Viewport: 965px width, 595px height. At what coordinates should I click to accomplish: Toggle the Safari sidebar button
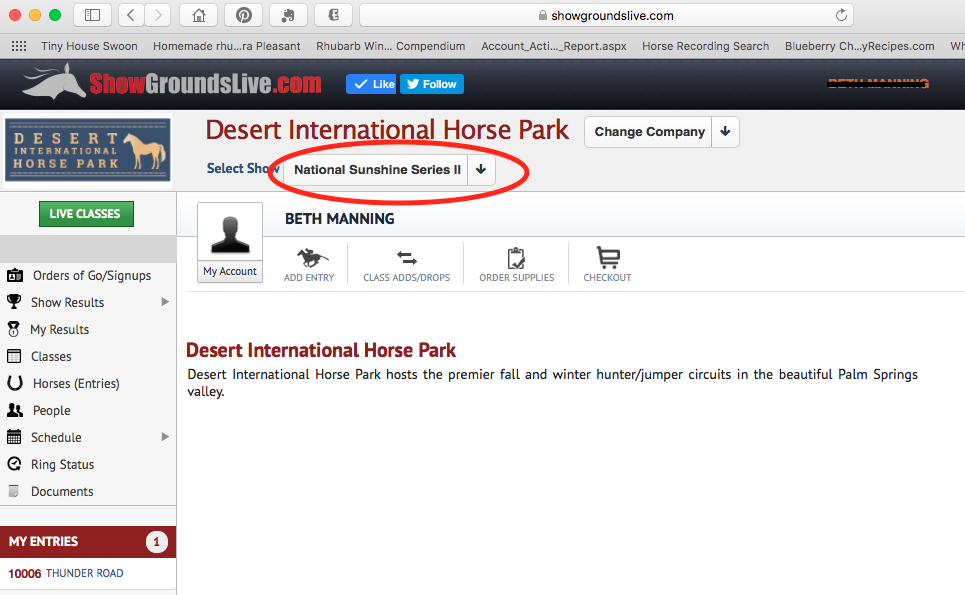point(92,15)
